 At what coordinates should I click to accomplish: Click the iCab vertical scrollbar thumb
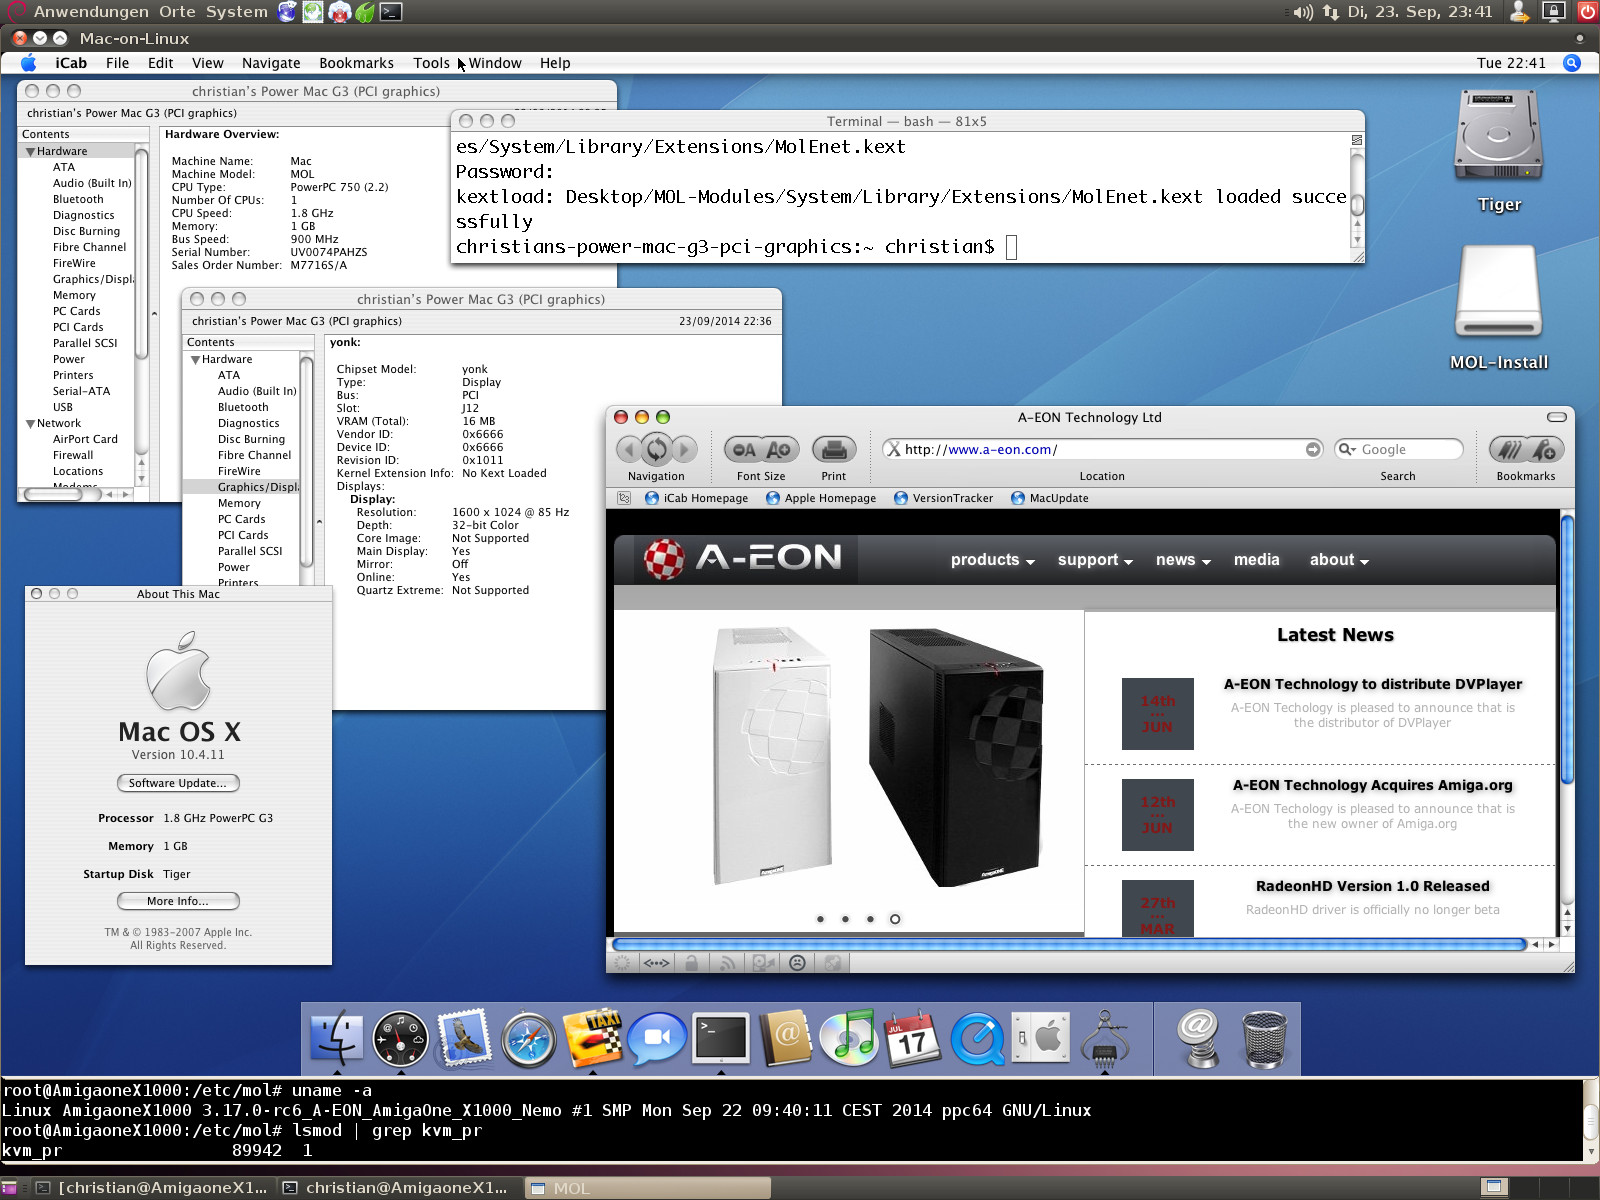coord(1567,649)
